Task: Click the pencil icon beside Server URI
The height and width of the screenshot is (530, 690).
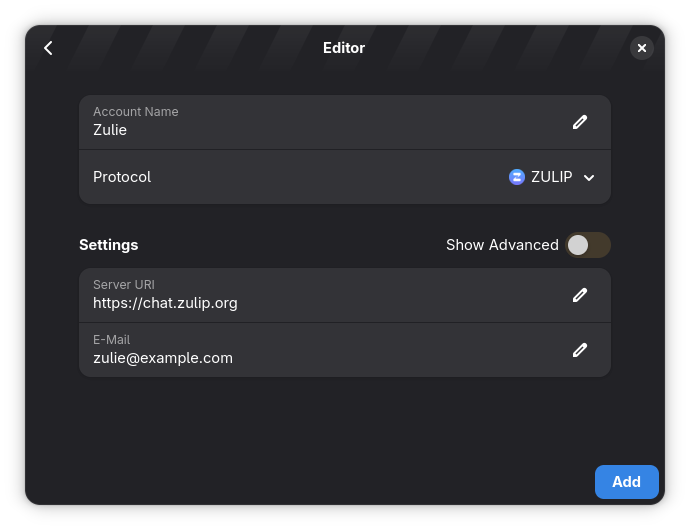Action: pos(580,295)
